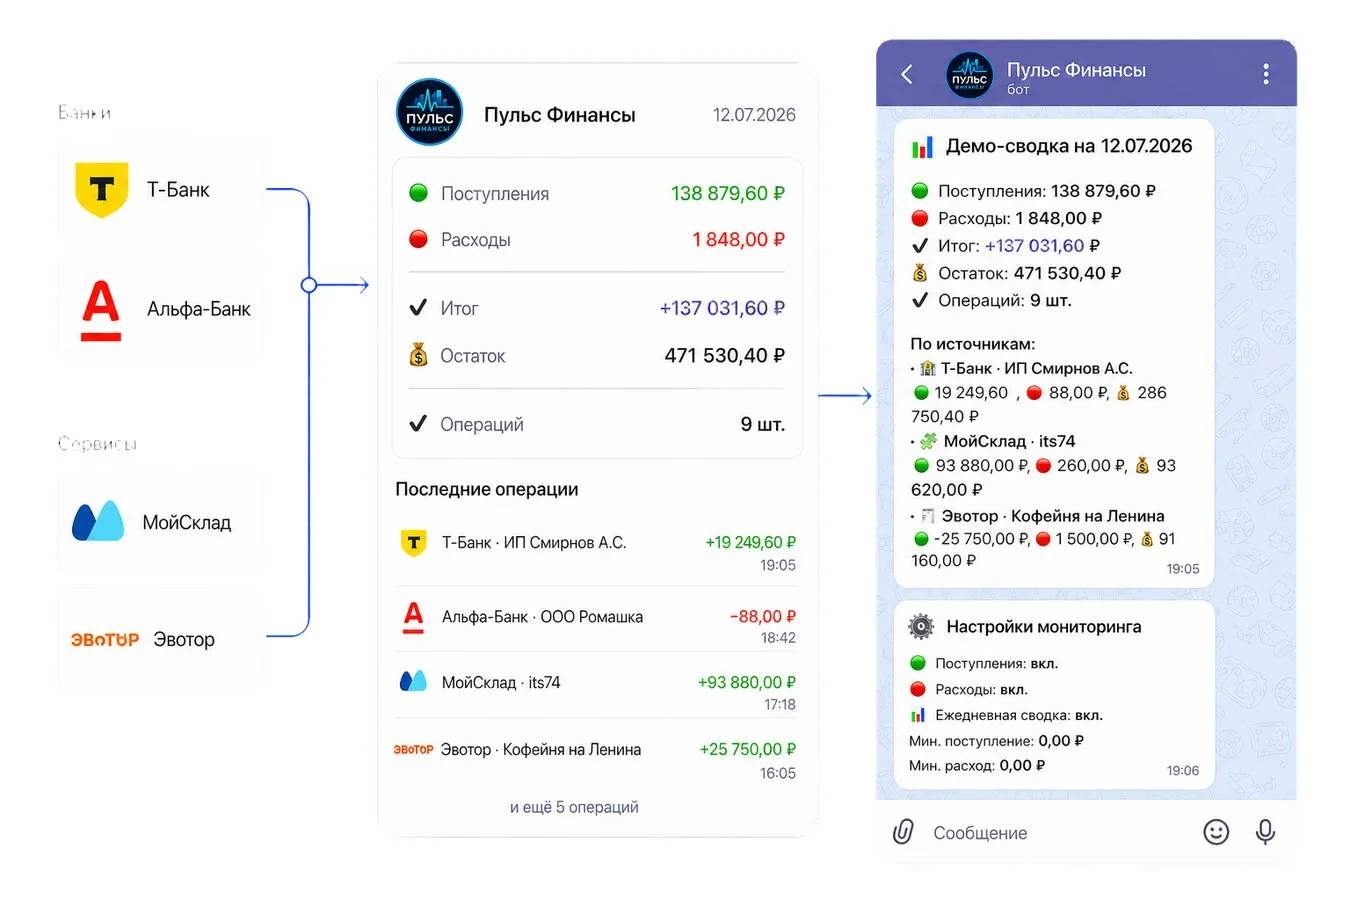Click the checkmark beside Операций in summary card
Screen dimensions: 1350x900
pos(418,424)
